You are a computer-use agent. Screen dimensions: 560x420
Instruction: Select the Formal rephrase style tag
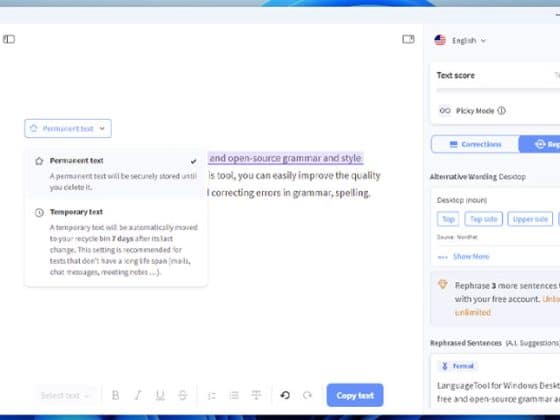459,366
